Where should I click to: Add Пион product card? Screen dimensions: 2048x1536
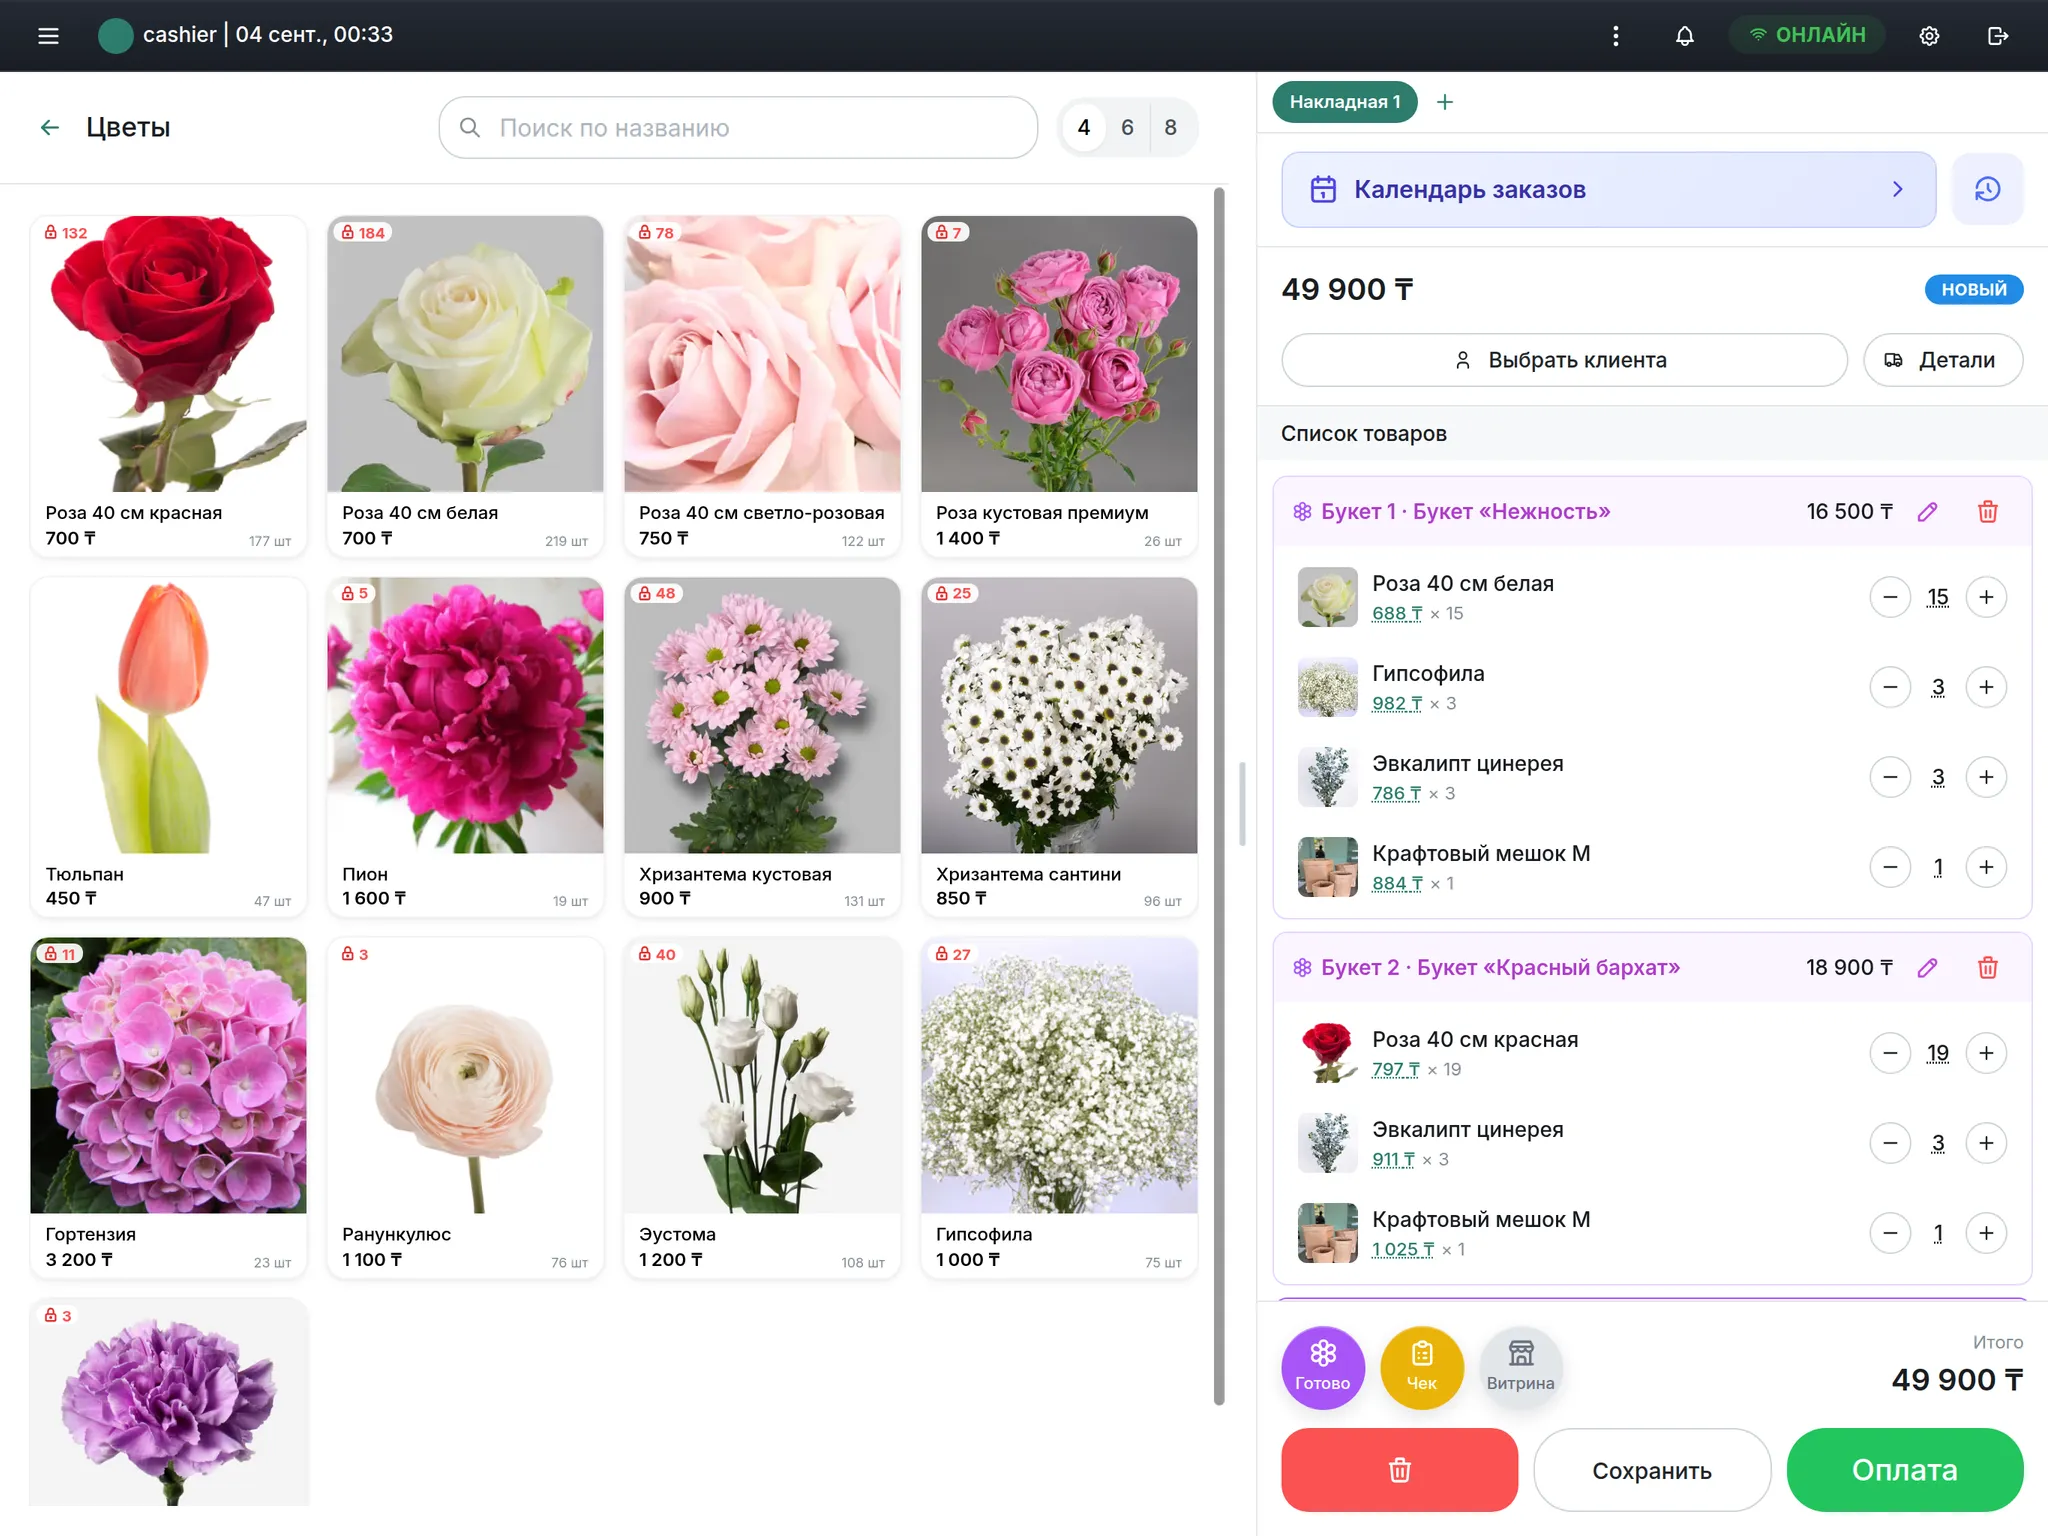[x=465, y=747]
